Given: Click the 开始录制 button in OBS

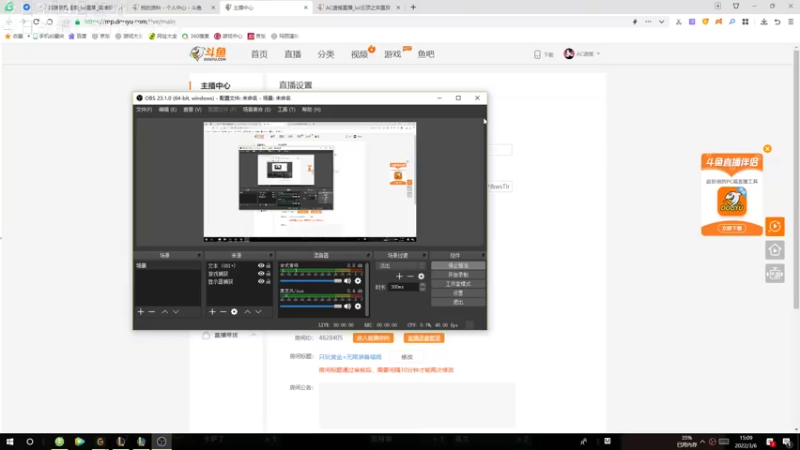Looking at the screenshot, I should click(458, 275).
